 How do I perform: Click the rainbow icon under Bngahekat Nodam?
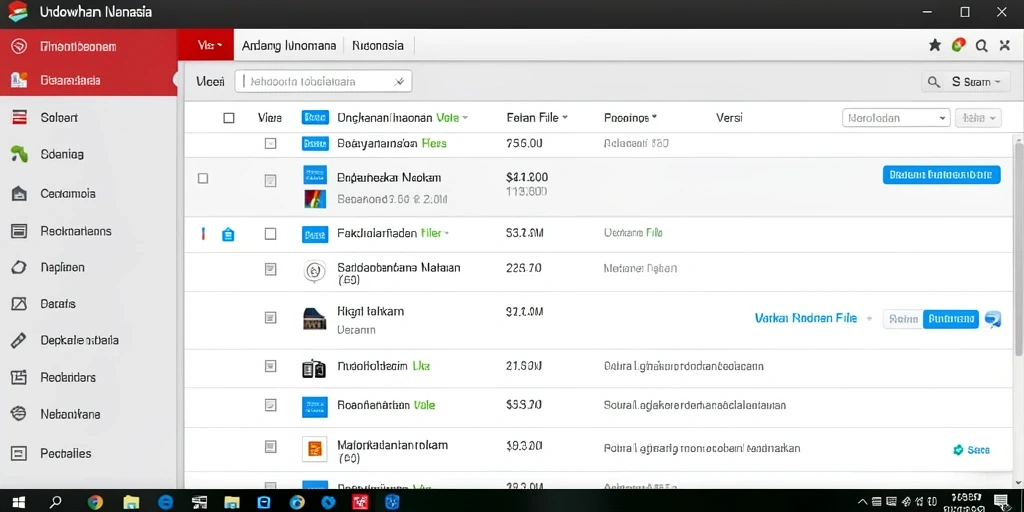click(315, 199)
